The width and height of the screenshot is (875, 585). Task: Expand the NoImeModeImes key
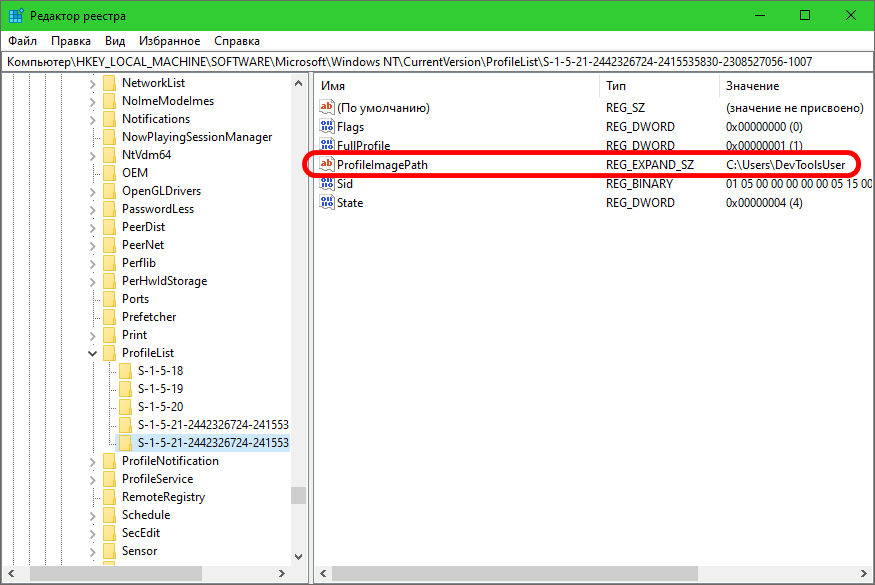(93, 102)
